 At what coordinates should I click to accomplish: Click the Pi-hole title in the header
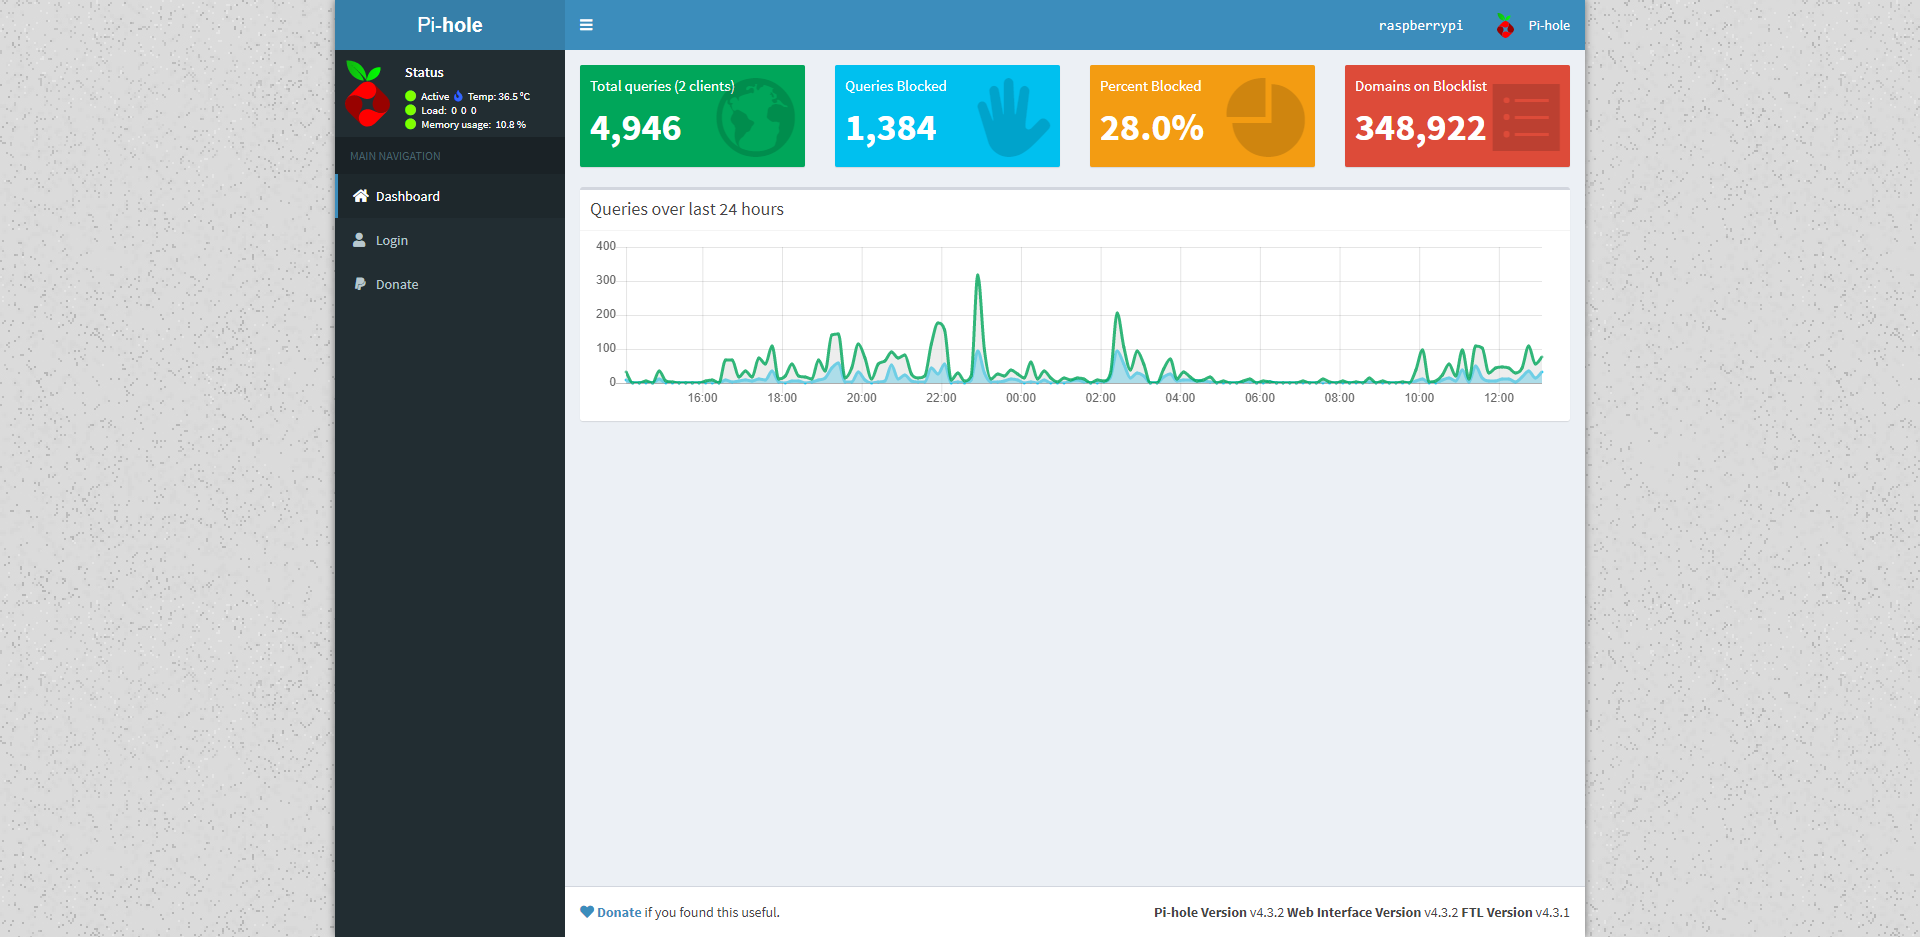[449, 25]
